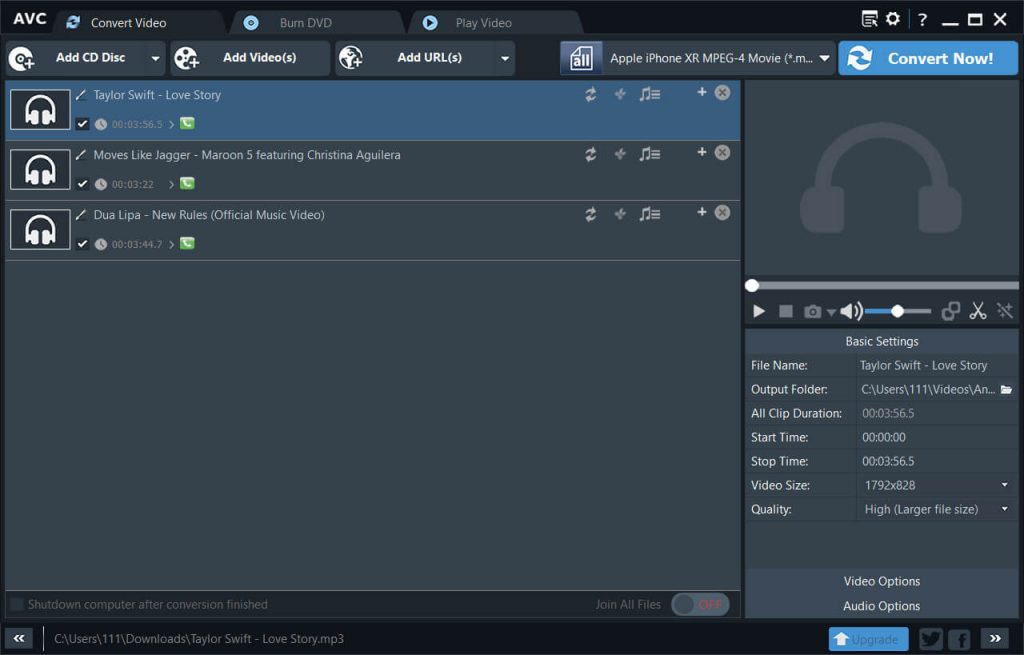Adjust the volume slider handle
The height and width of the screenshot is (655, 1024).
pyautogui.click(x=897, y=312)
